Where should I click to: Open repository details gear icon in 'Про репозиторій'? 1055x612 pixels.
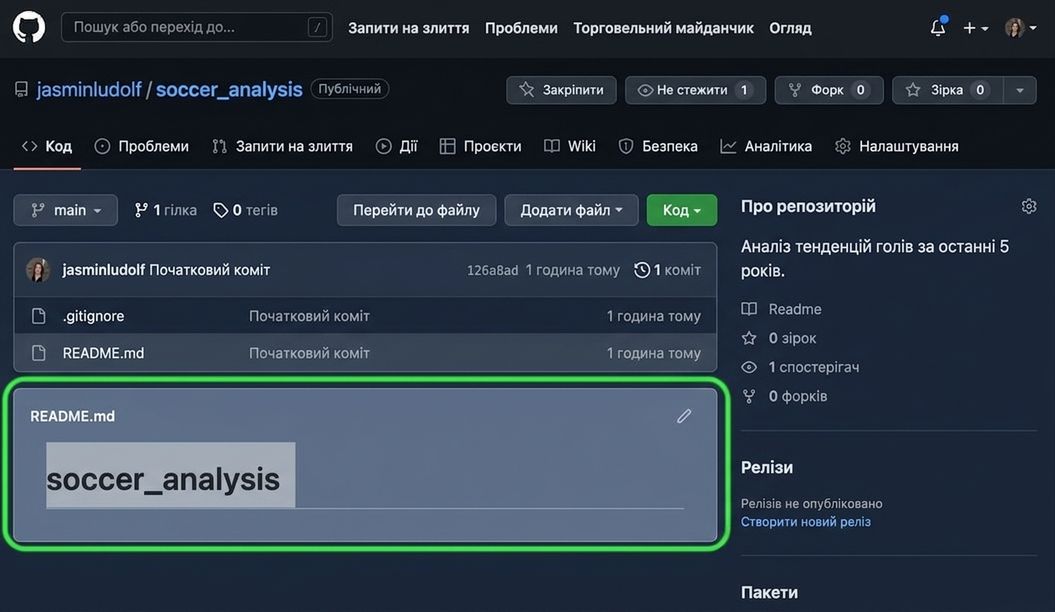(1029, 206)
